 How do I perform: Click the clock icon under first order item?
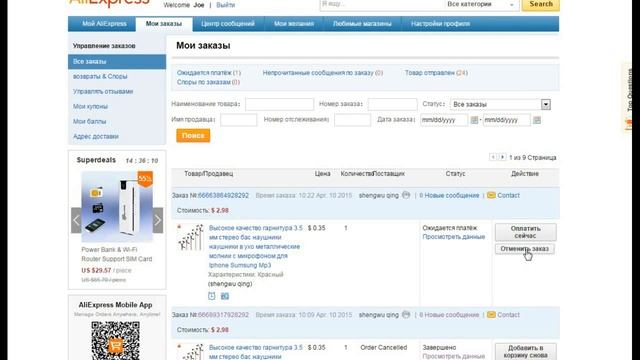tap(211, 296)
